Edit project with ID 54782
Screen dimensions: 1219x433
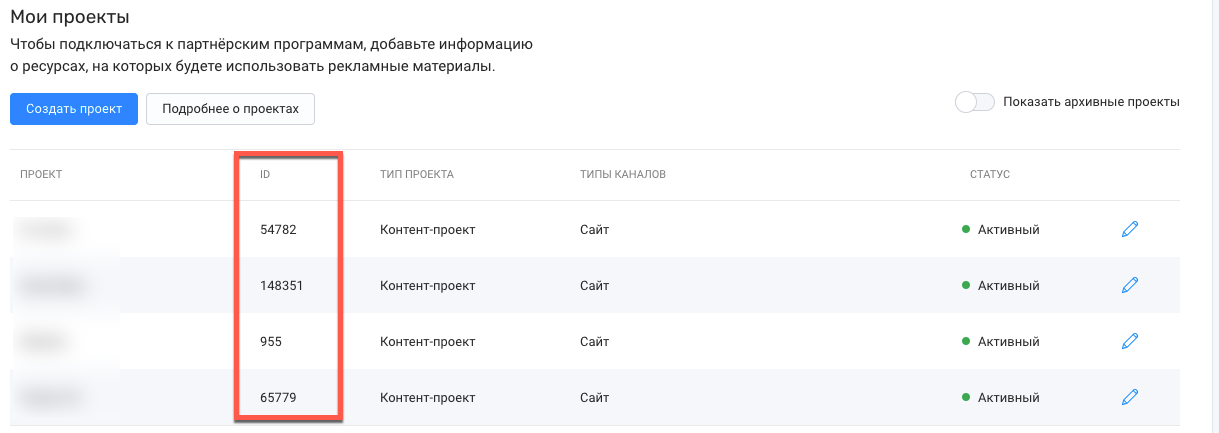(1130, 229)
